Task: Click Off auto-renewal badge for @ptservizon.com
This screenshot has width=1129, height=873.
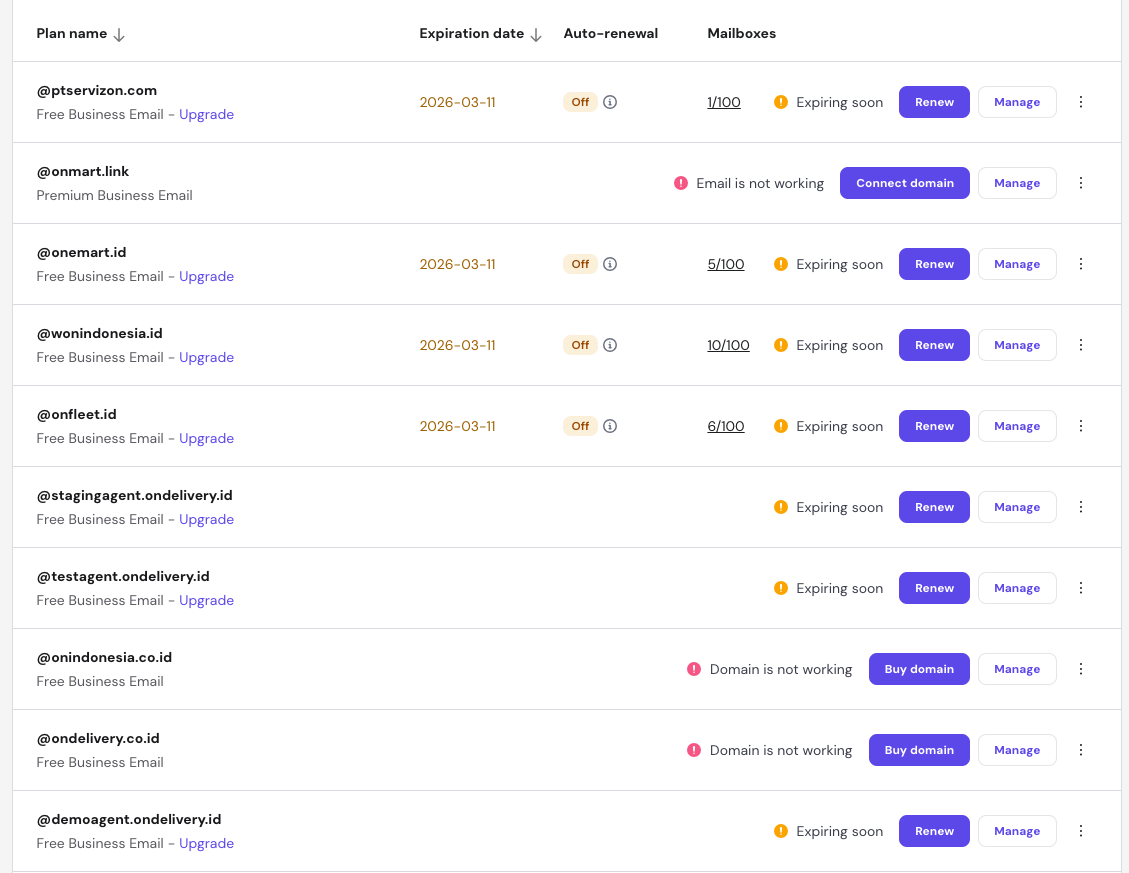Action: click(580, 102)
